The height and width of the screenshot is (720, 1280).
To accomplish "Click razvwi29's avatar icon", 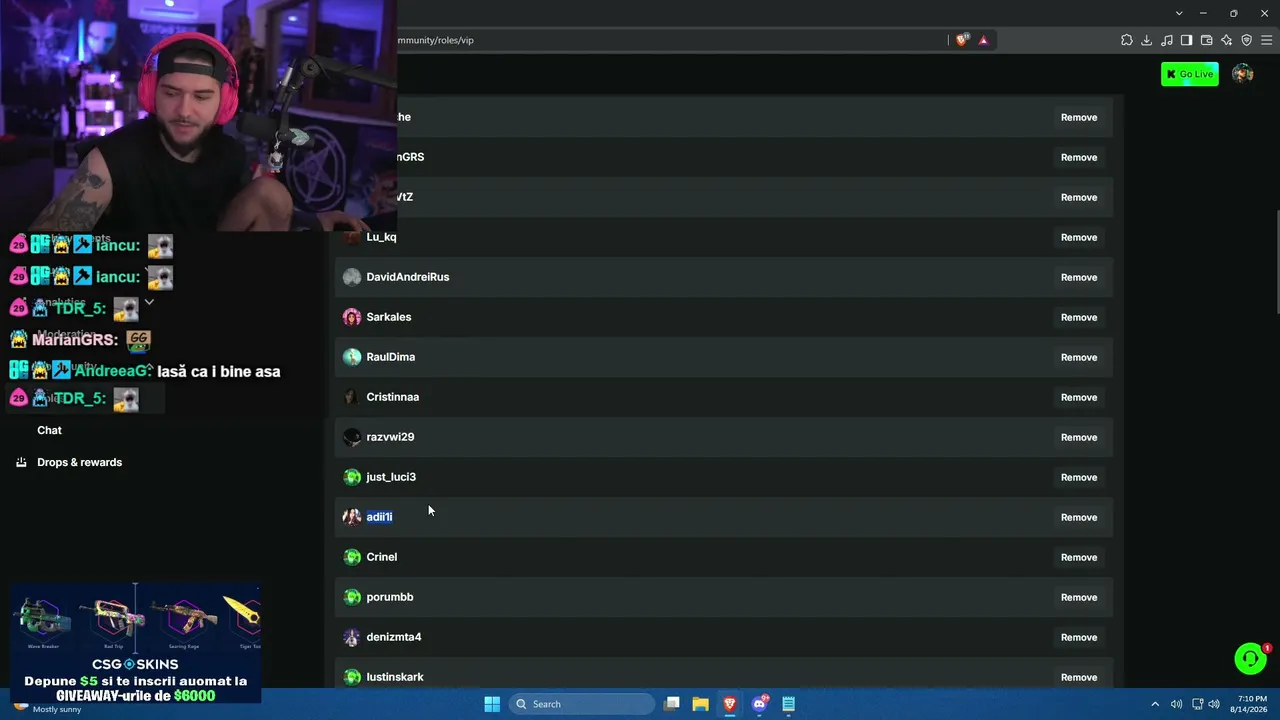I will 352,437.
